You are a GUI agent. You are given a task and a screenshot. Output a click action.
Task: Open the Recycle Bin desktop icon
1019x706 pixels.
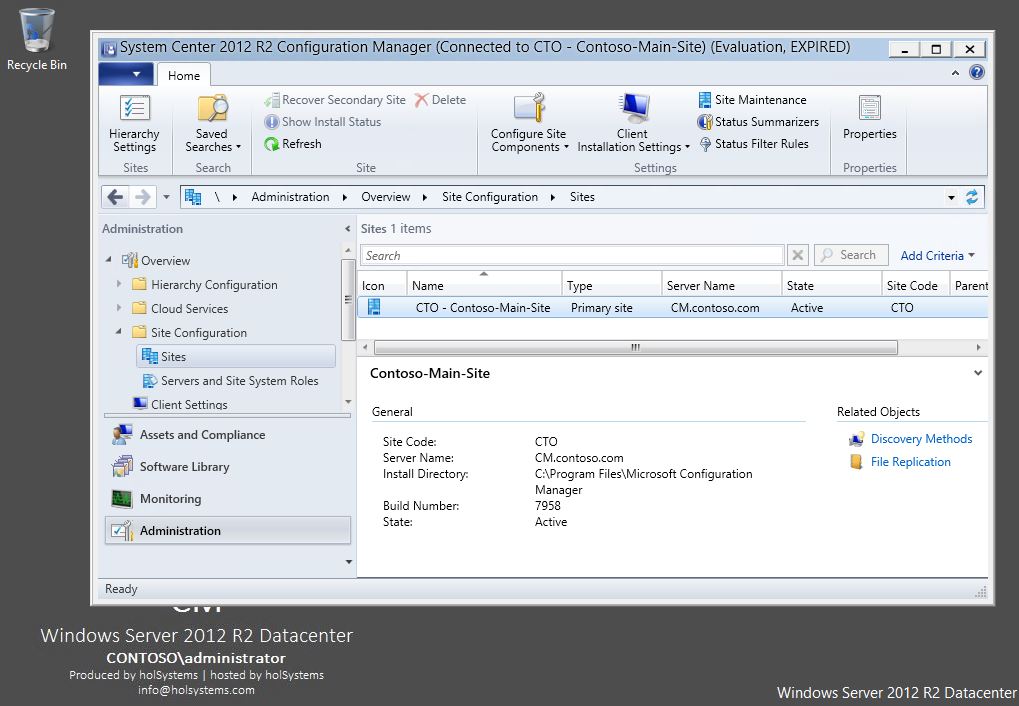click(x=36, y=39)
